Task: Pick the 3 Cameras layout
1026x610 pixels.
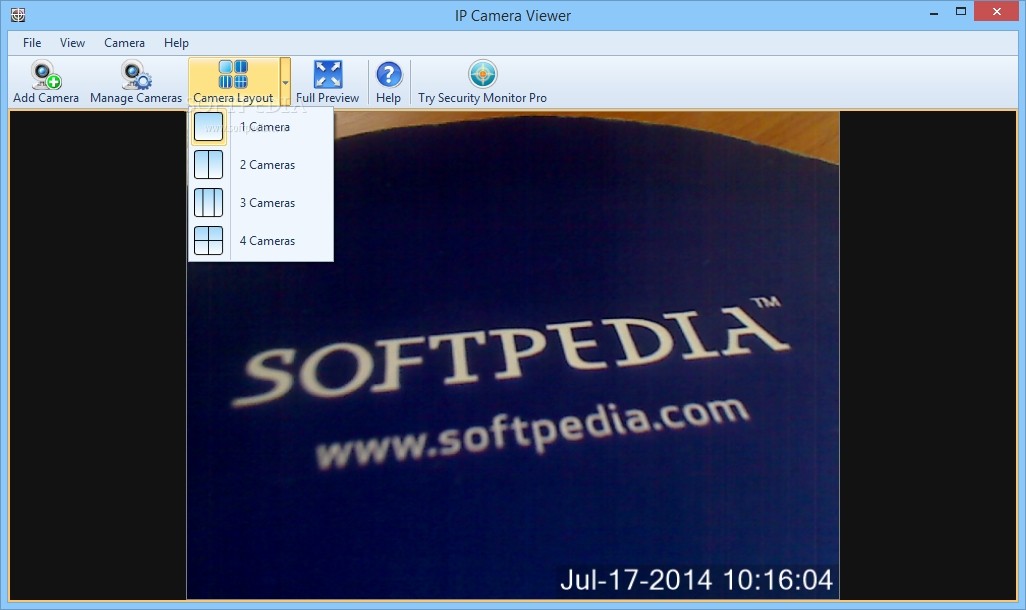Action: click(261, 203)
